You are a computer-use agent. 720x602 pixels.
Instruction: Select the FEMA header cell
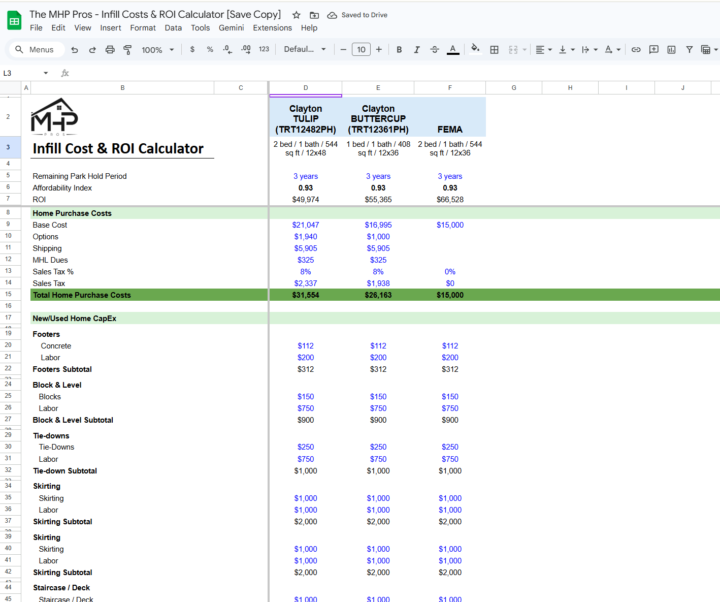pyautogui.click(x=450, y=118)
